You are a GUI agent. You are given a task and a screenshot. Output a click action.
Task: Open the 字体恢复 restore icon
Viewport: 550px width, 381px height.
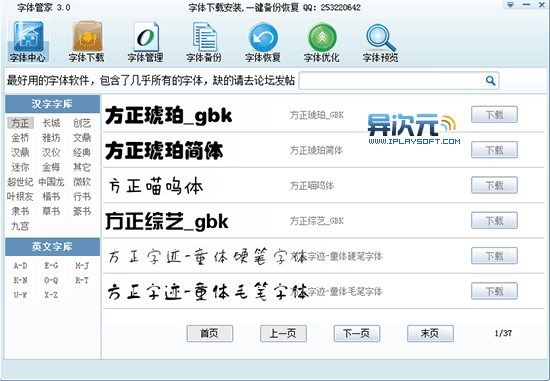pos(263,41)
